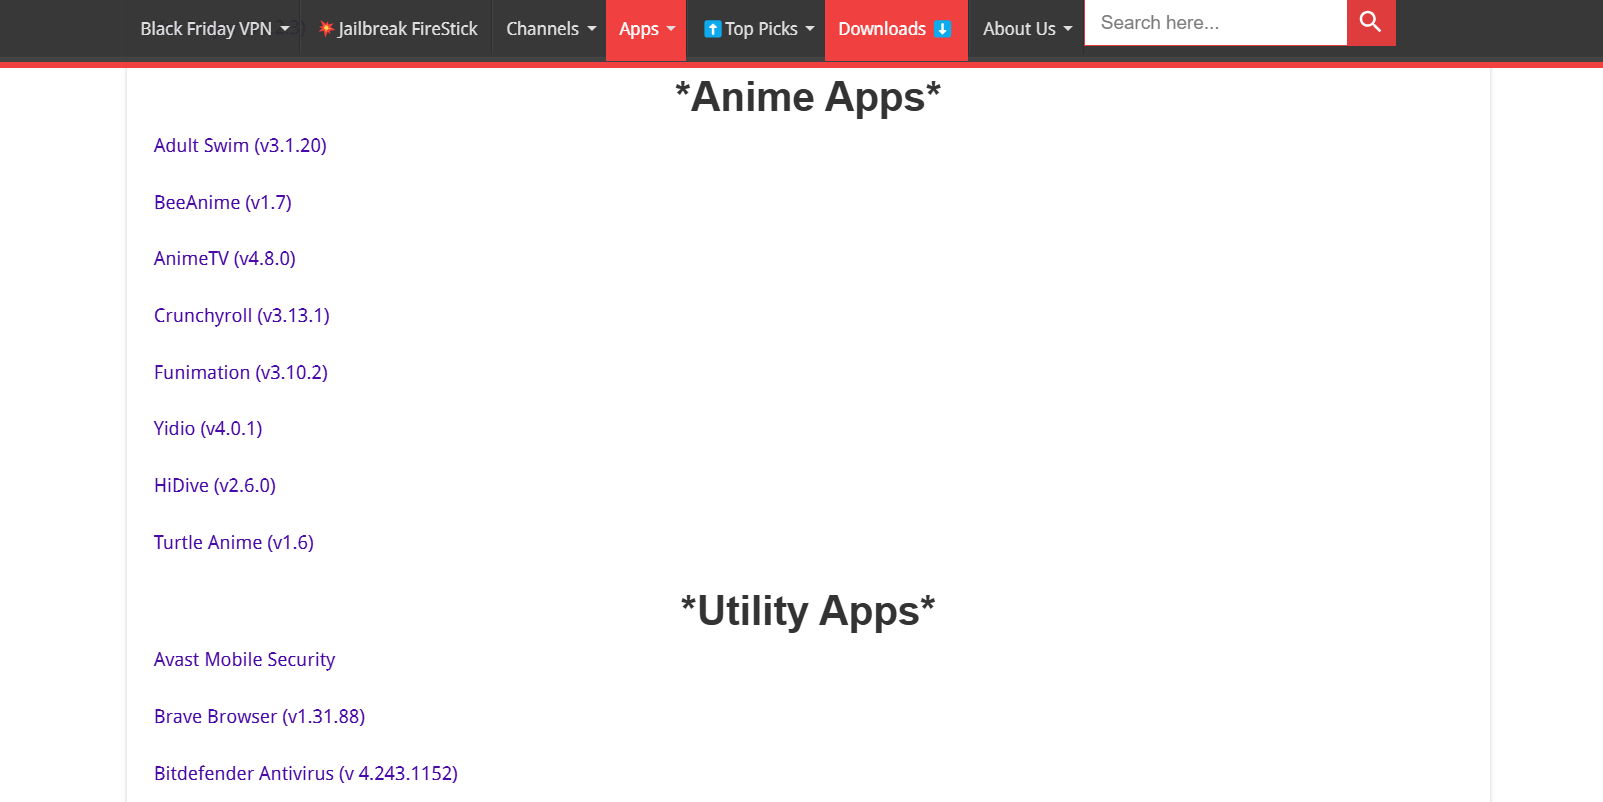
Task: Click the *Anime Apps* heading
Action: point(808,97)
